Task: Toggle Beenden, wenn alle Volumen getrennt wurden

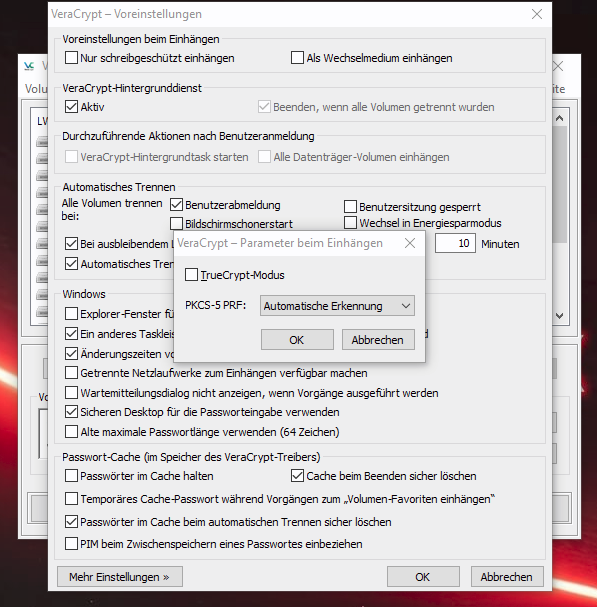Action: 264,106
